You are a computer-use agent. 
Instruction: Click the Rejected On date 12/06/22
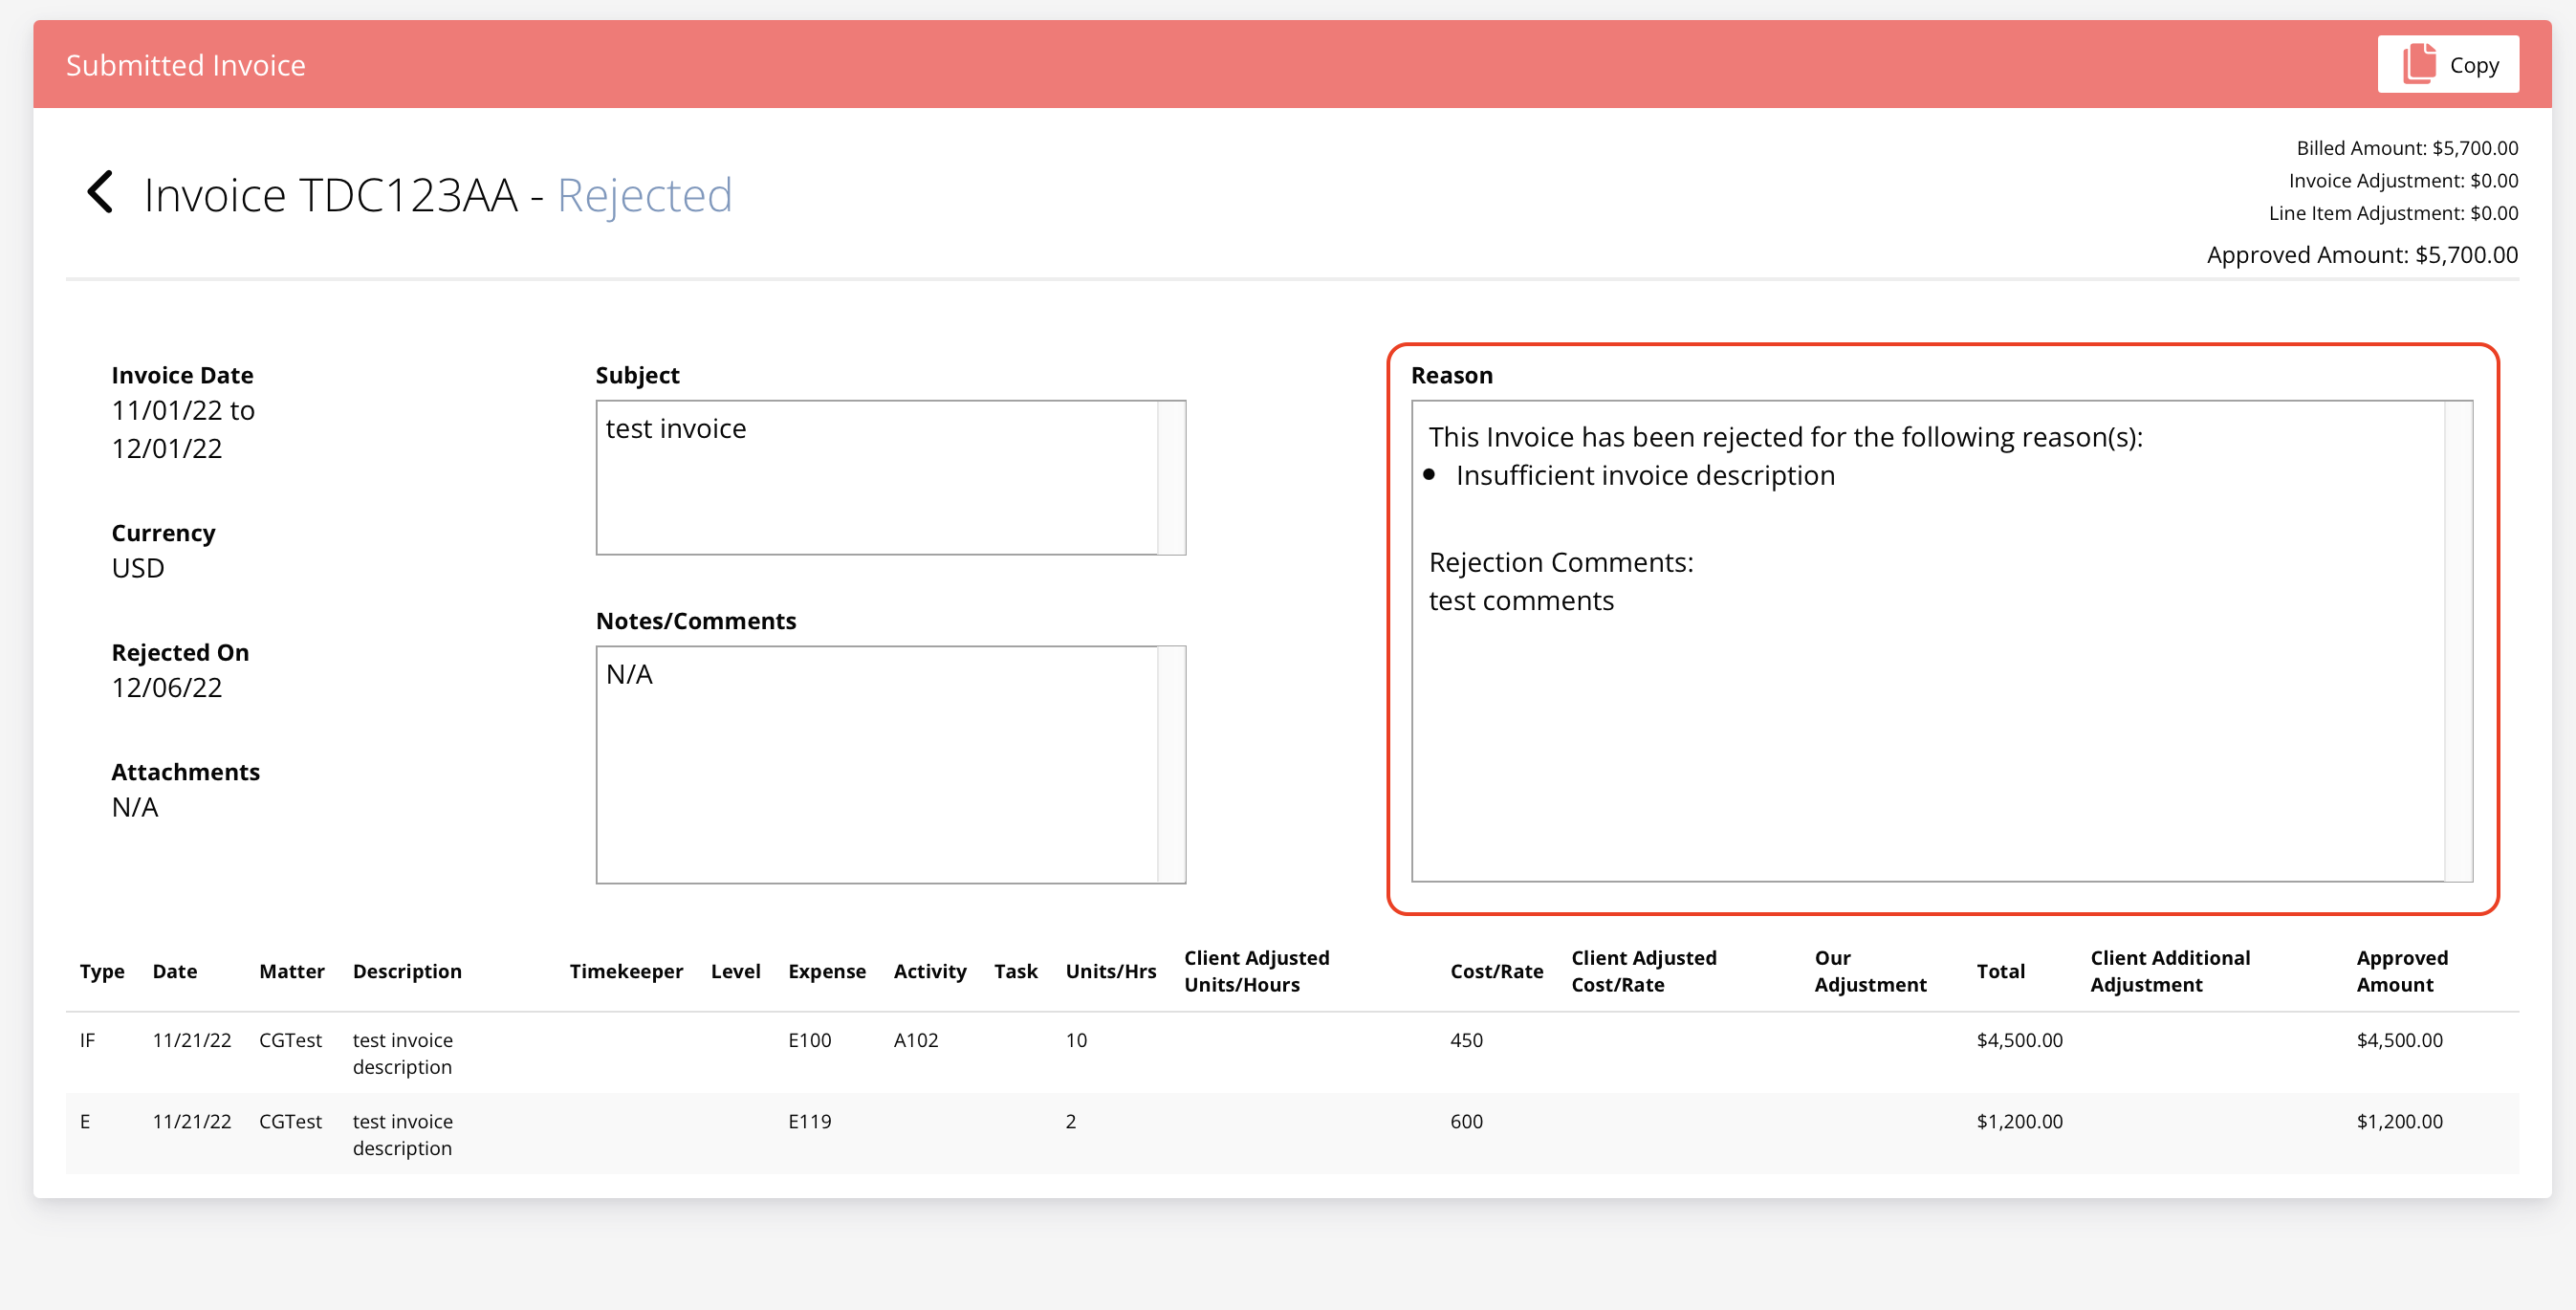[166, 687]
